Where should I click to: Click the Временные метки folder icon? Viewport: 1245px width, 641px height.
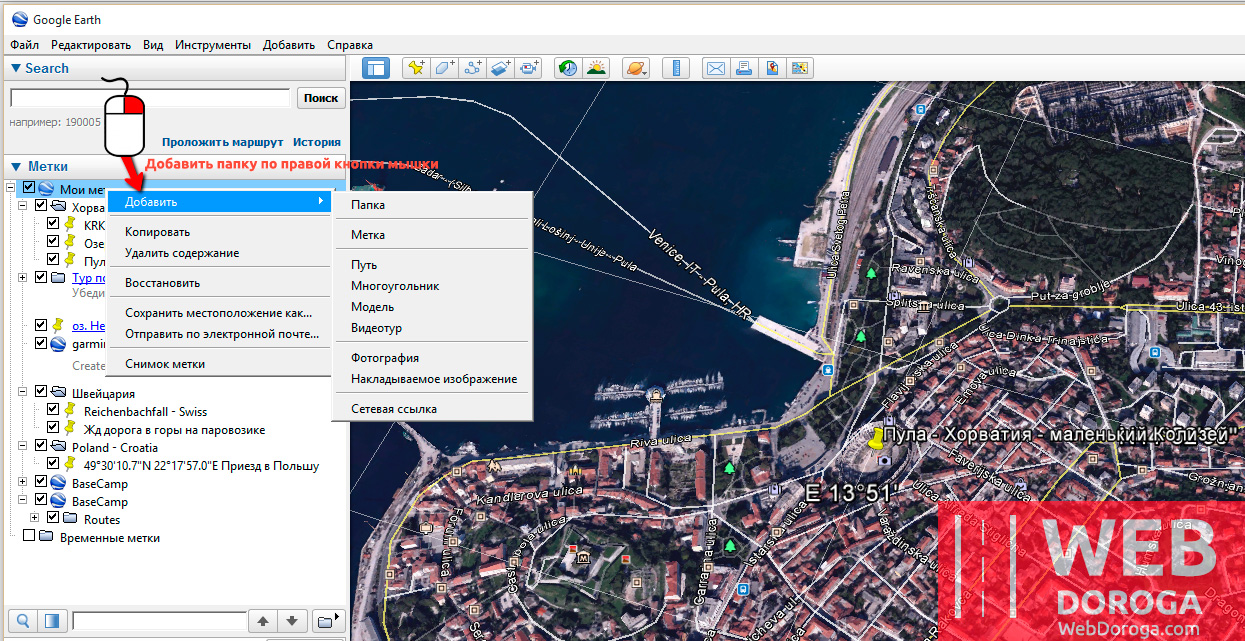tap(45, 537)
